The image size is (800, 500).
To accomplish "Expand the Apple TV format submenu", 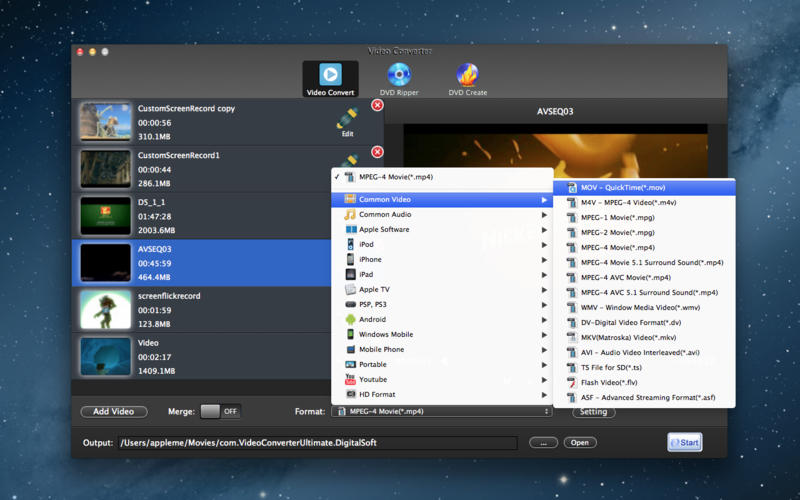I will [x=442, y=289].
